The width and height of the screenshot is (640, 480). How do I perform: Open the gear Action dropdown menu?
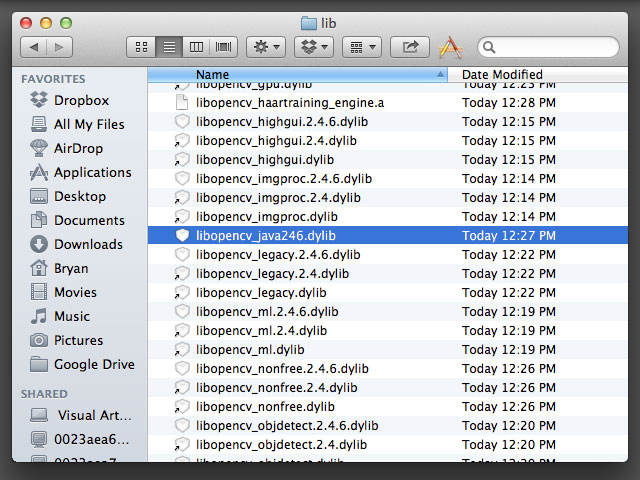pyautogui.click(x=267, y=47)
